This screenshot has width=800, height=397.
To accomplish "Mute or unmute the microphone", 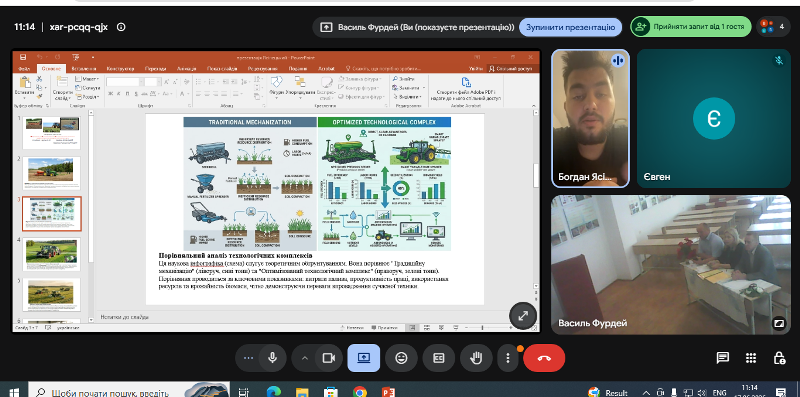I will [272, 358].
